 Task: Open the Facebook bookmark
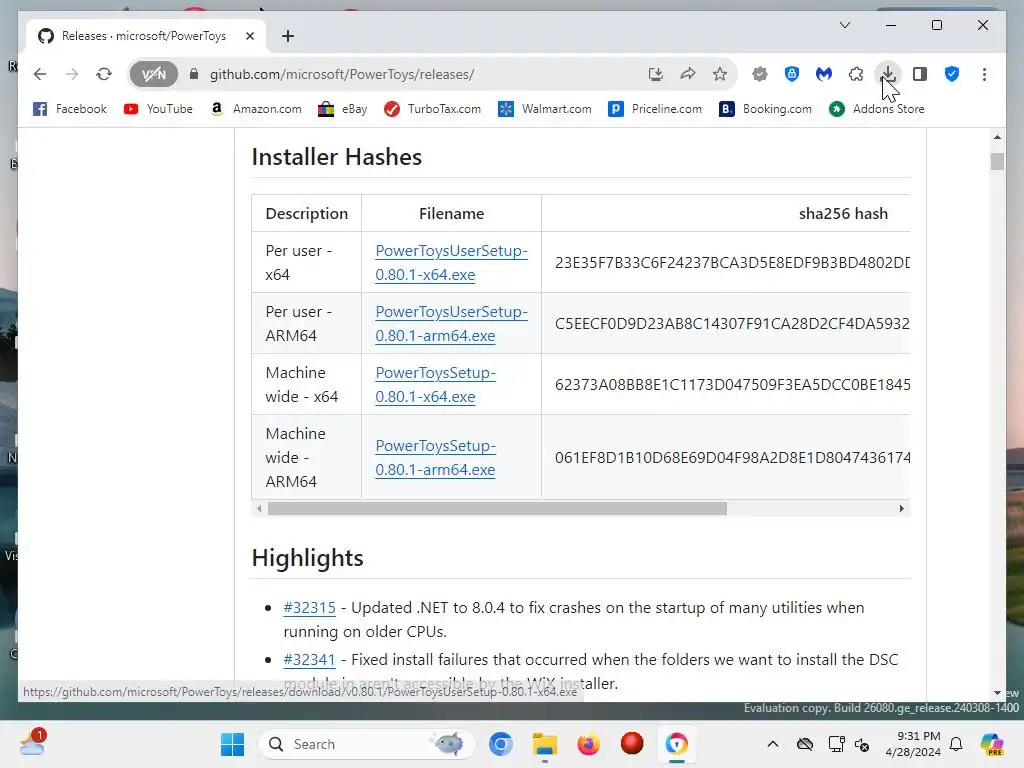(x=69, y=109)
